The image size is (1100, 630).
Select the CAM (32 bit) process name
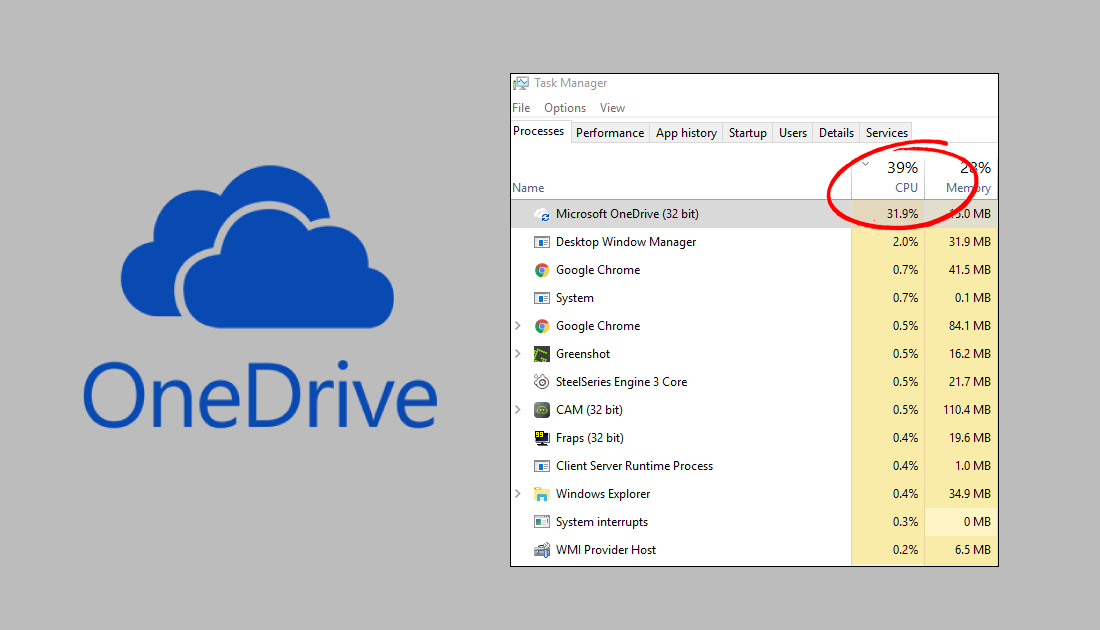click(x=589, y=410)
